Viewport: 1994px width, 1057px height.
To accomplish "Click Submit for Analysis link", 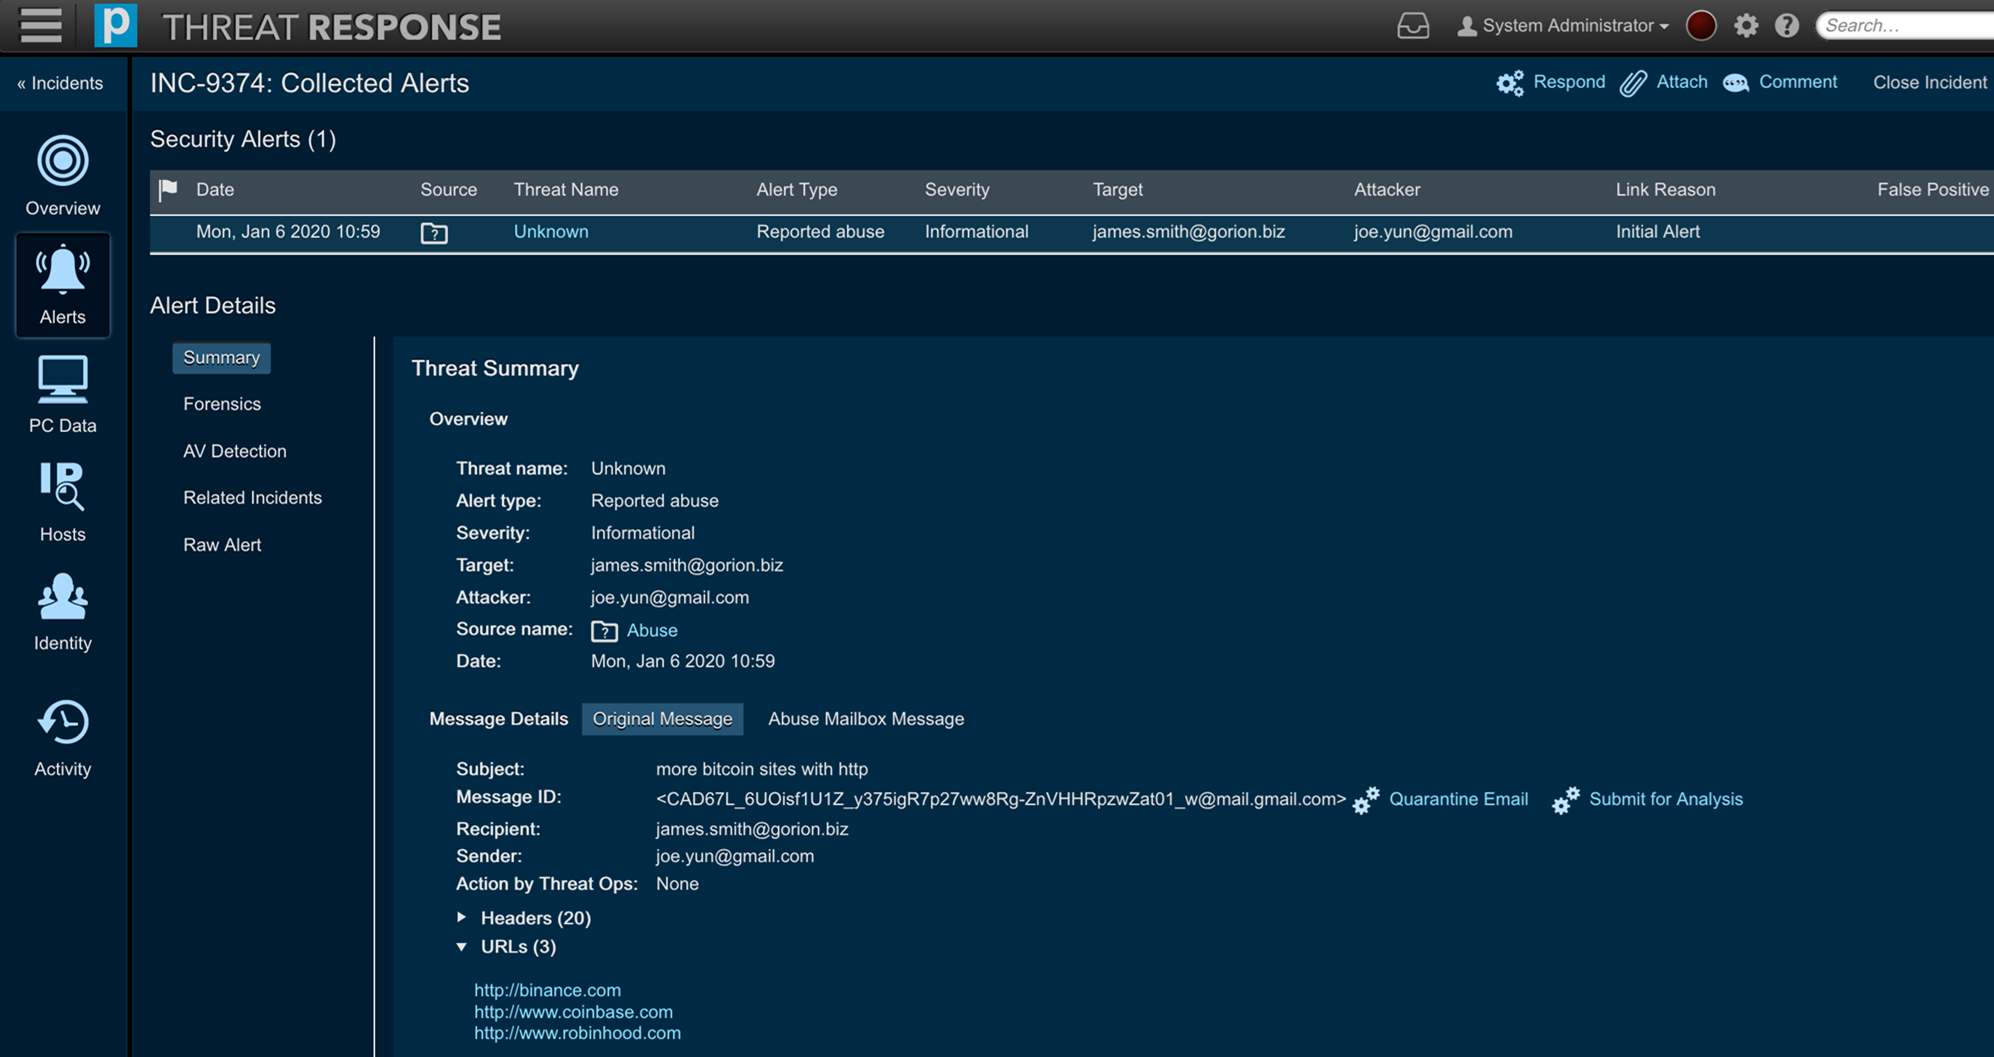I will coord(1666,799).
